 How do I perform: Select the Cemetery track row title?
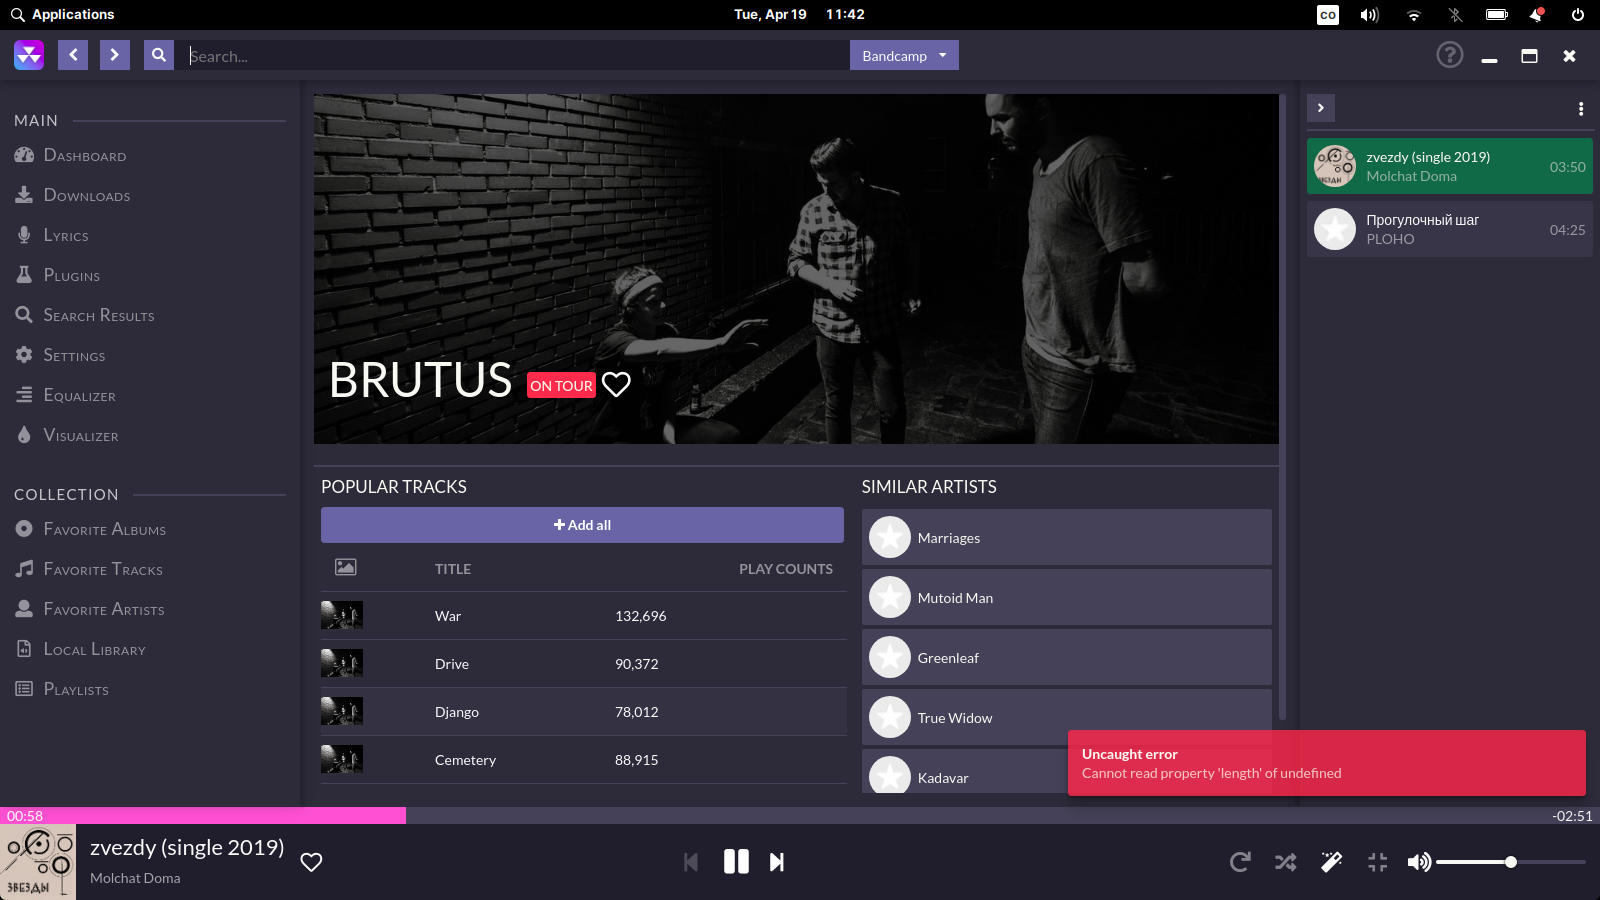(465, 760)
